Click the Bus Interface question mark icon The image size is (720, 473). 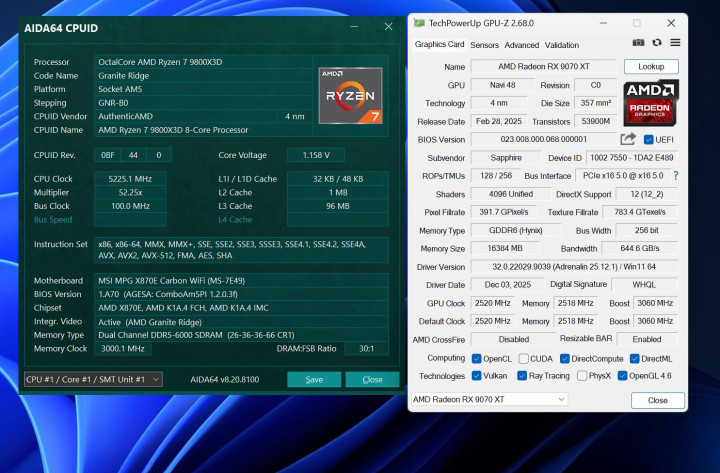tap(675, 176)
